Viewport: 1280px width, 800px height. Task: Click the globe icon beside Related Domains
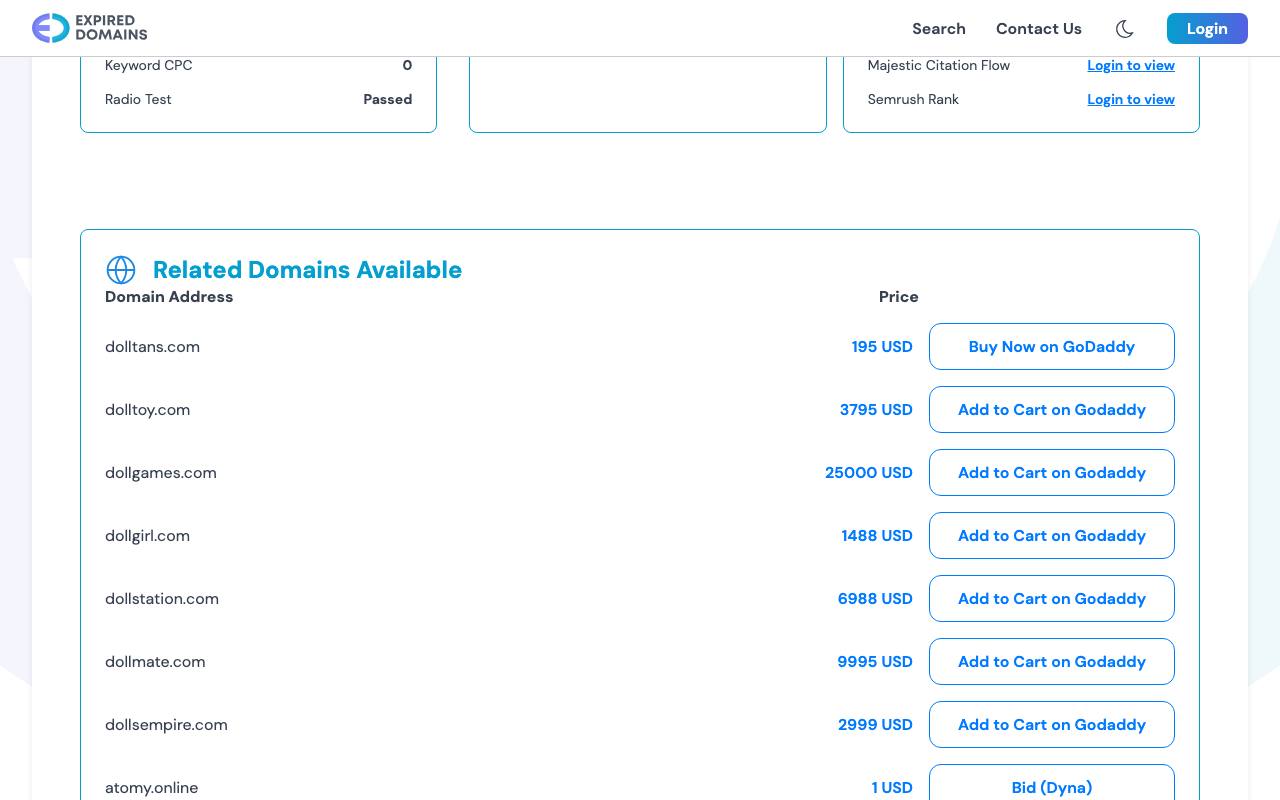click(x=121, y=270)
